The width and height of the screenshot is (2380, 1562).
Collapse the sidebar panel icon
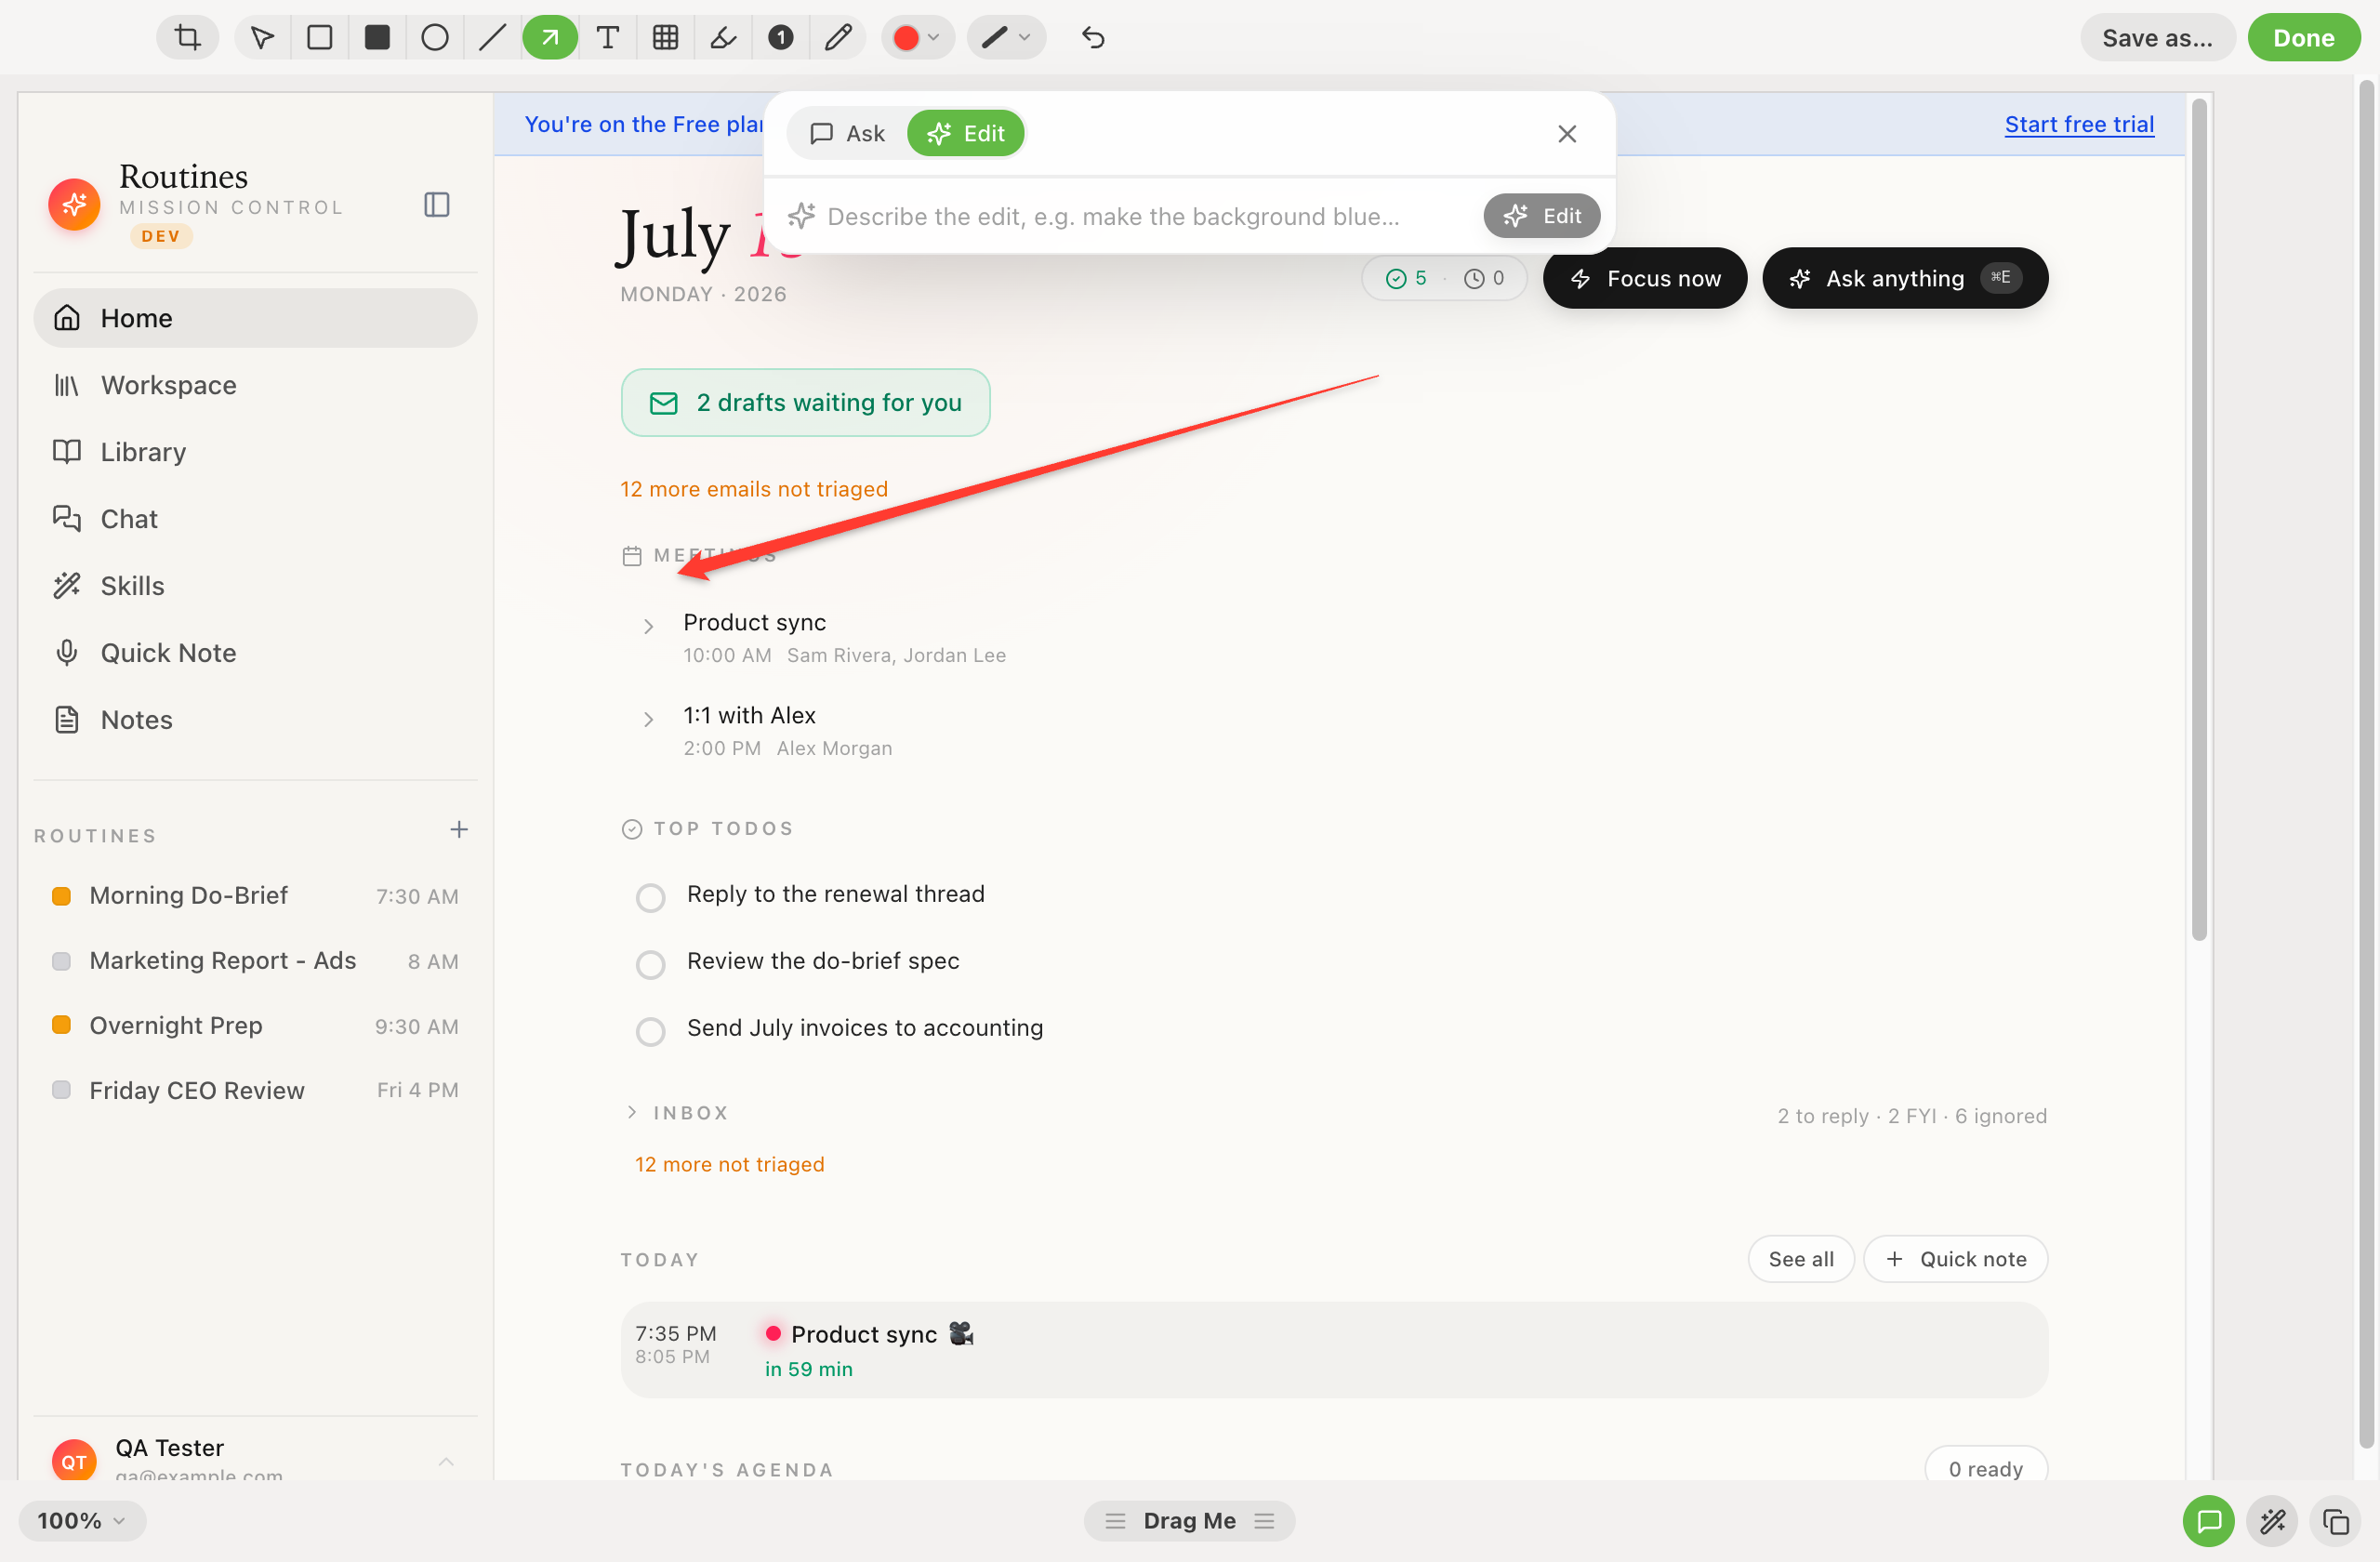click(x=437, y=205)
